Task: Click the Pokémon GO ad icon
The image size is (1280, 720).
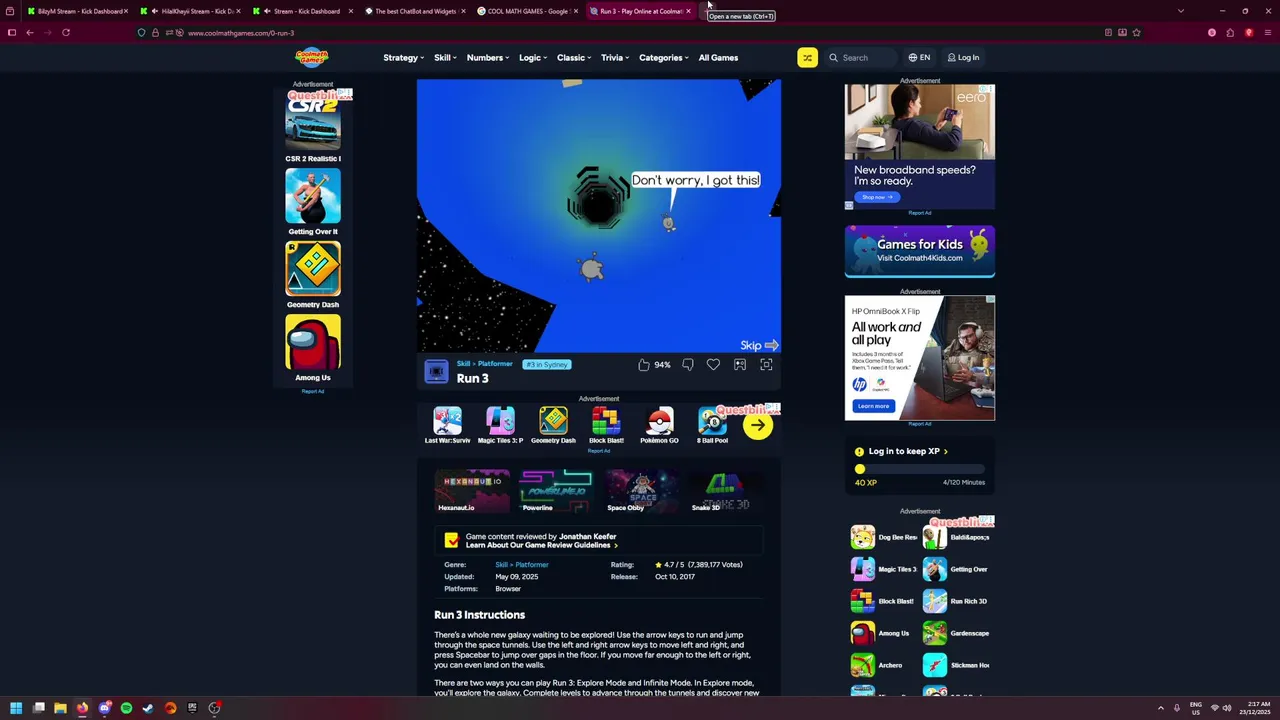Action: (659, 421)
